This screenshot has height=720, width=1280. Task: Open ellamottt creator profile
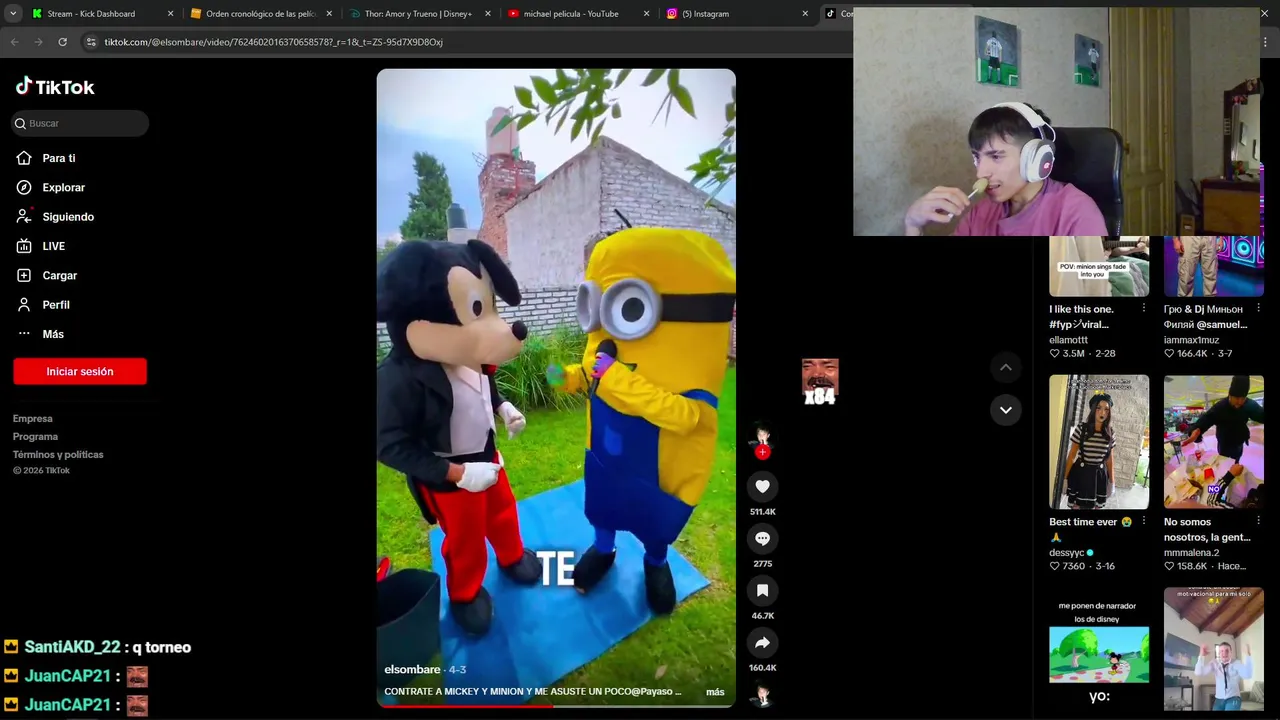pyautogui.click(x=1068, y=340)
